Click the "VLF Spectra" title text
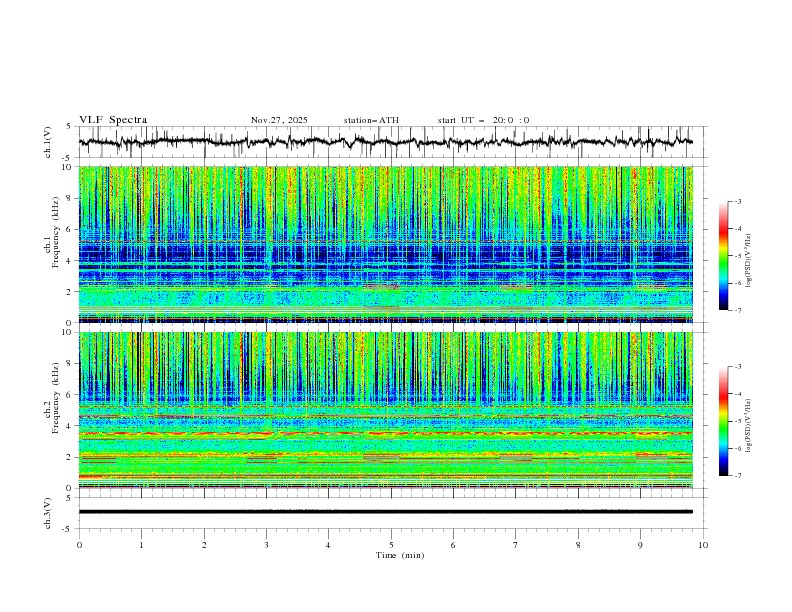 point(113,120)
